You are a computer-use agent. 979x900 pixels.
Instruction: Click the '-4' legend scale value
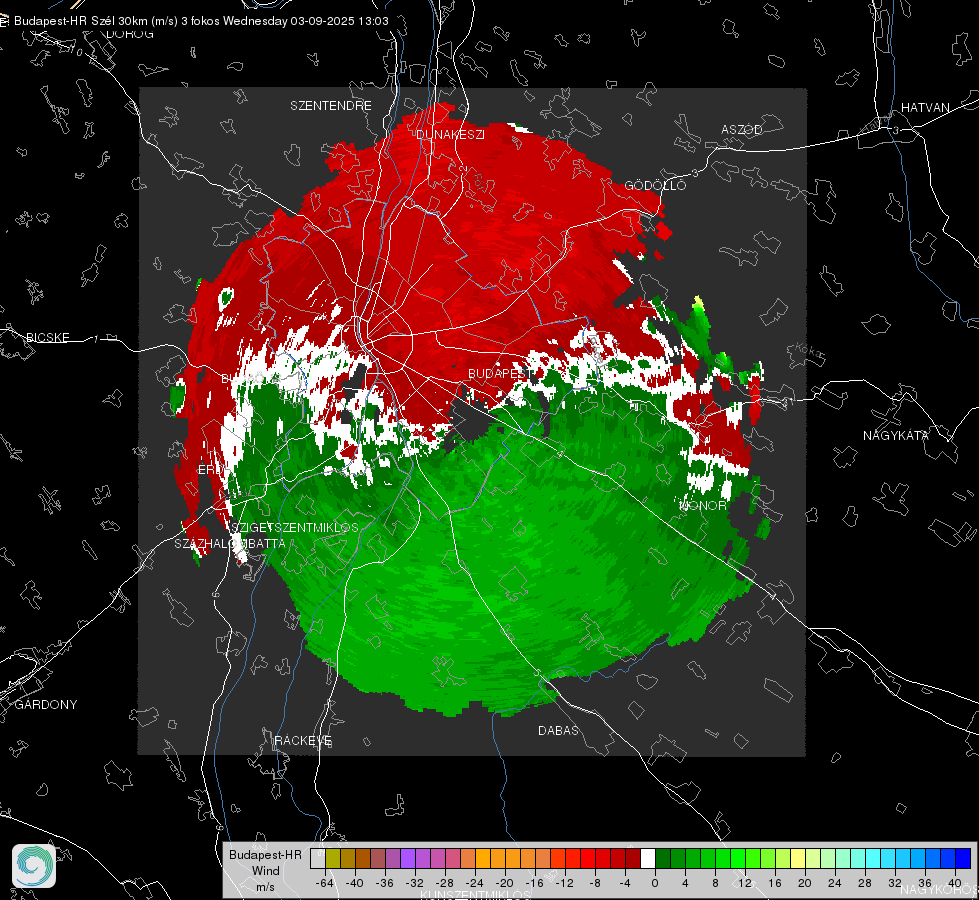point(625,883)
